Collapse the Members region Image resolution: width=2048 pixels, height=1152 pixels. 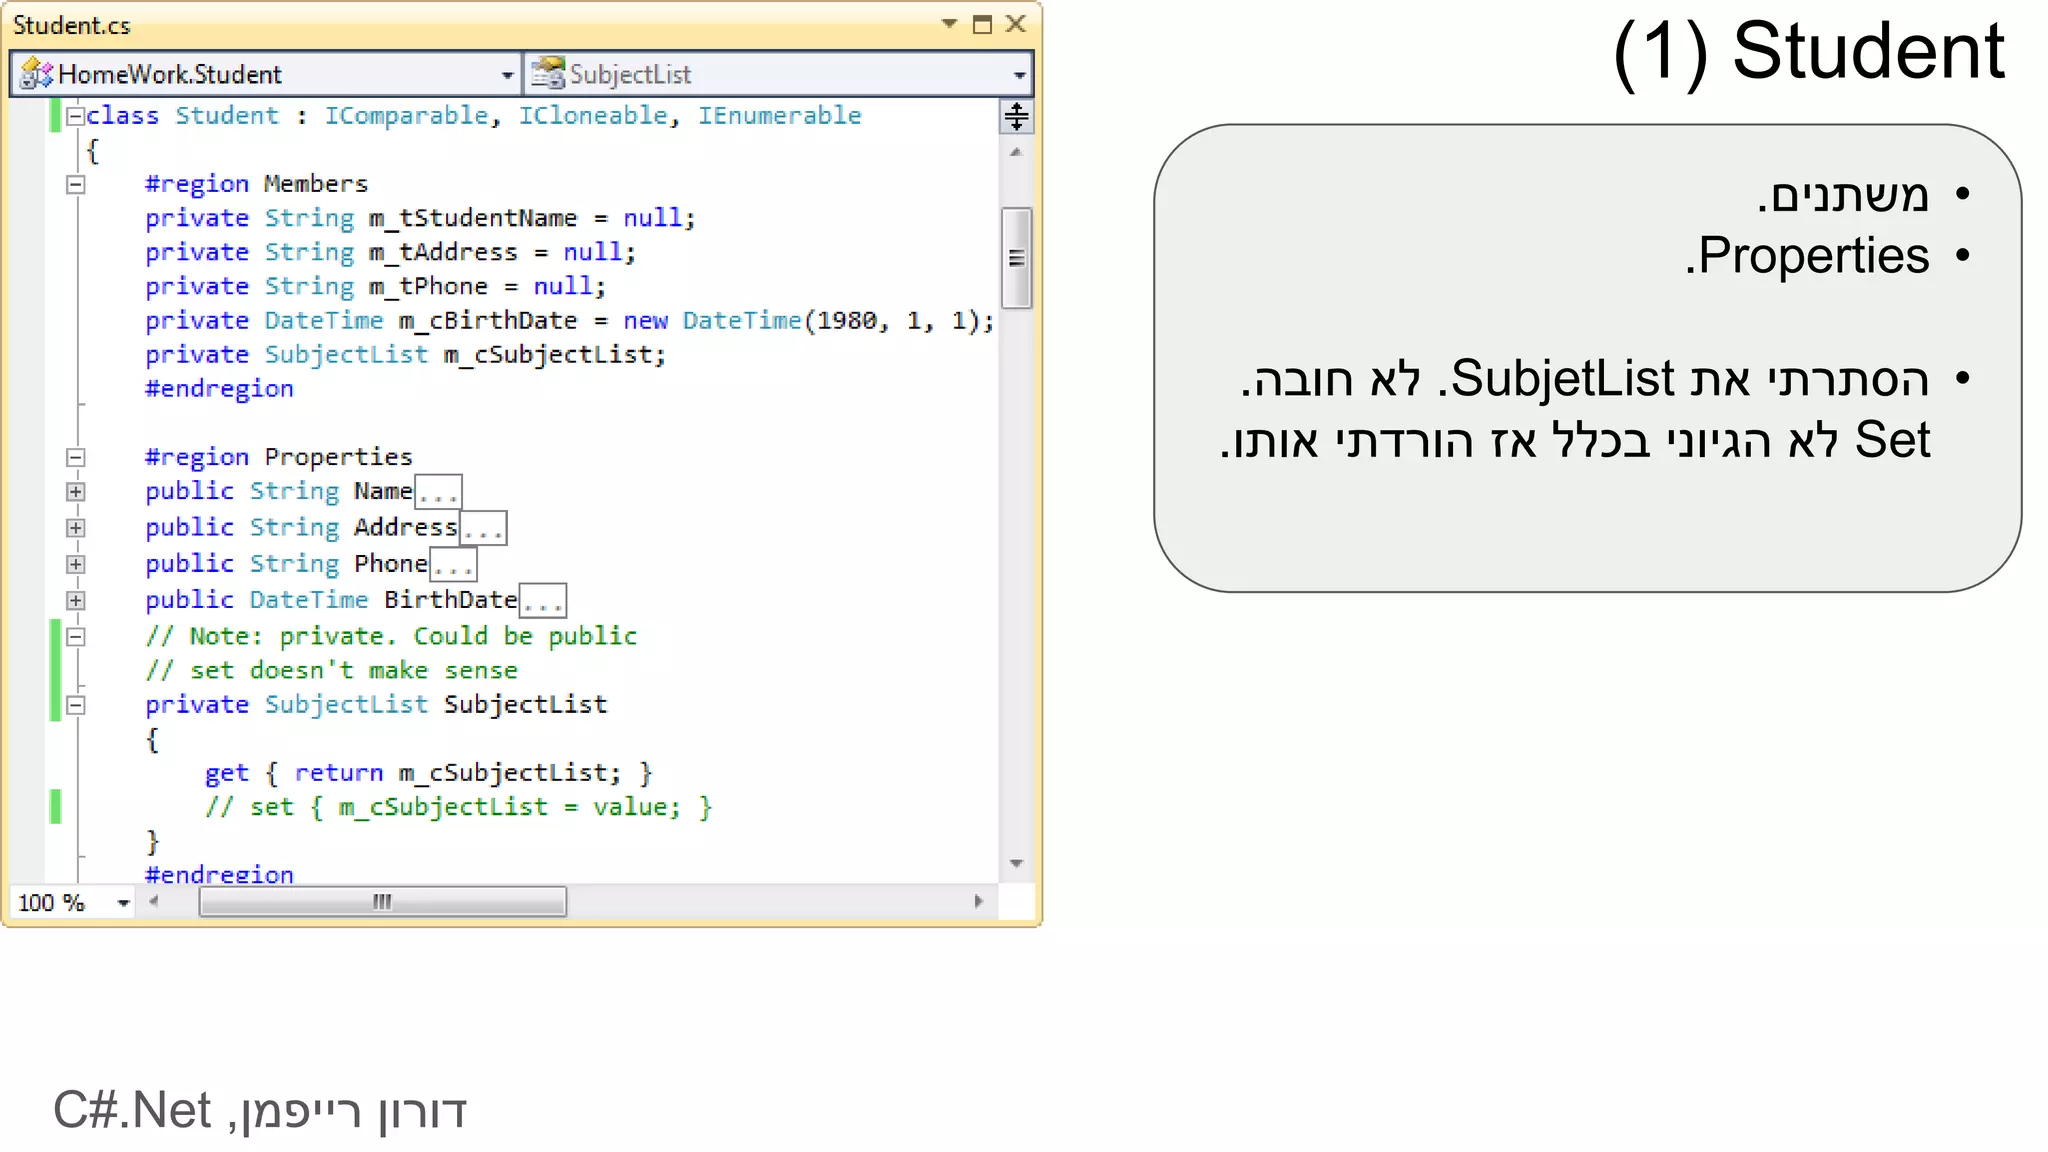75,184
